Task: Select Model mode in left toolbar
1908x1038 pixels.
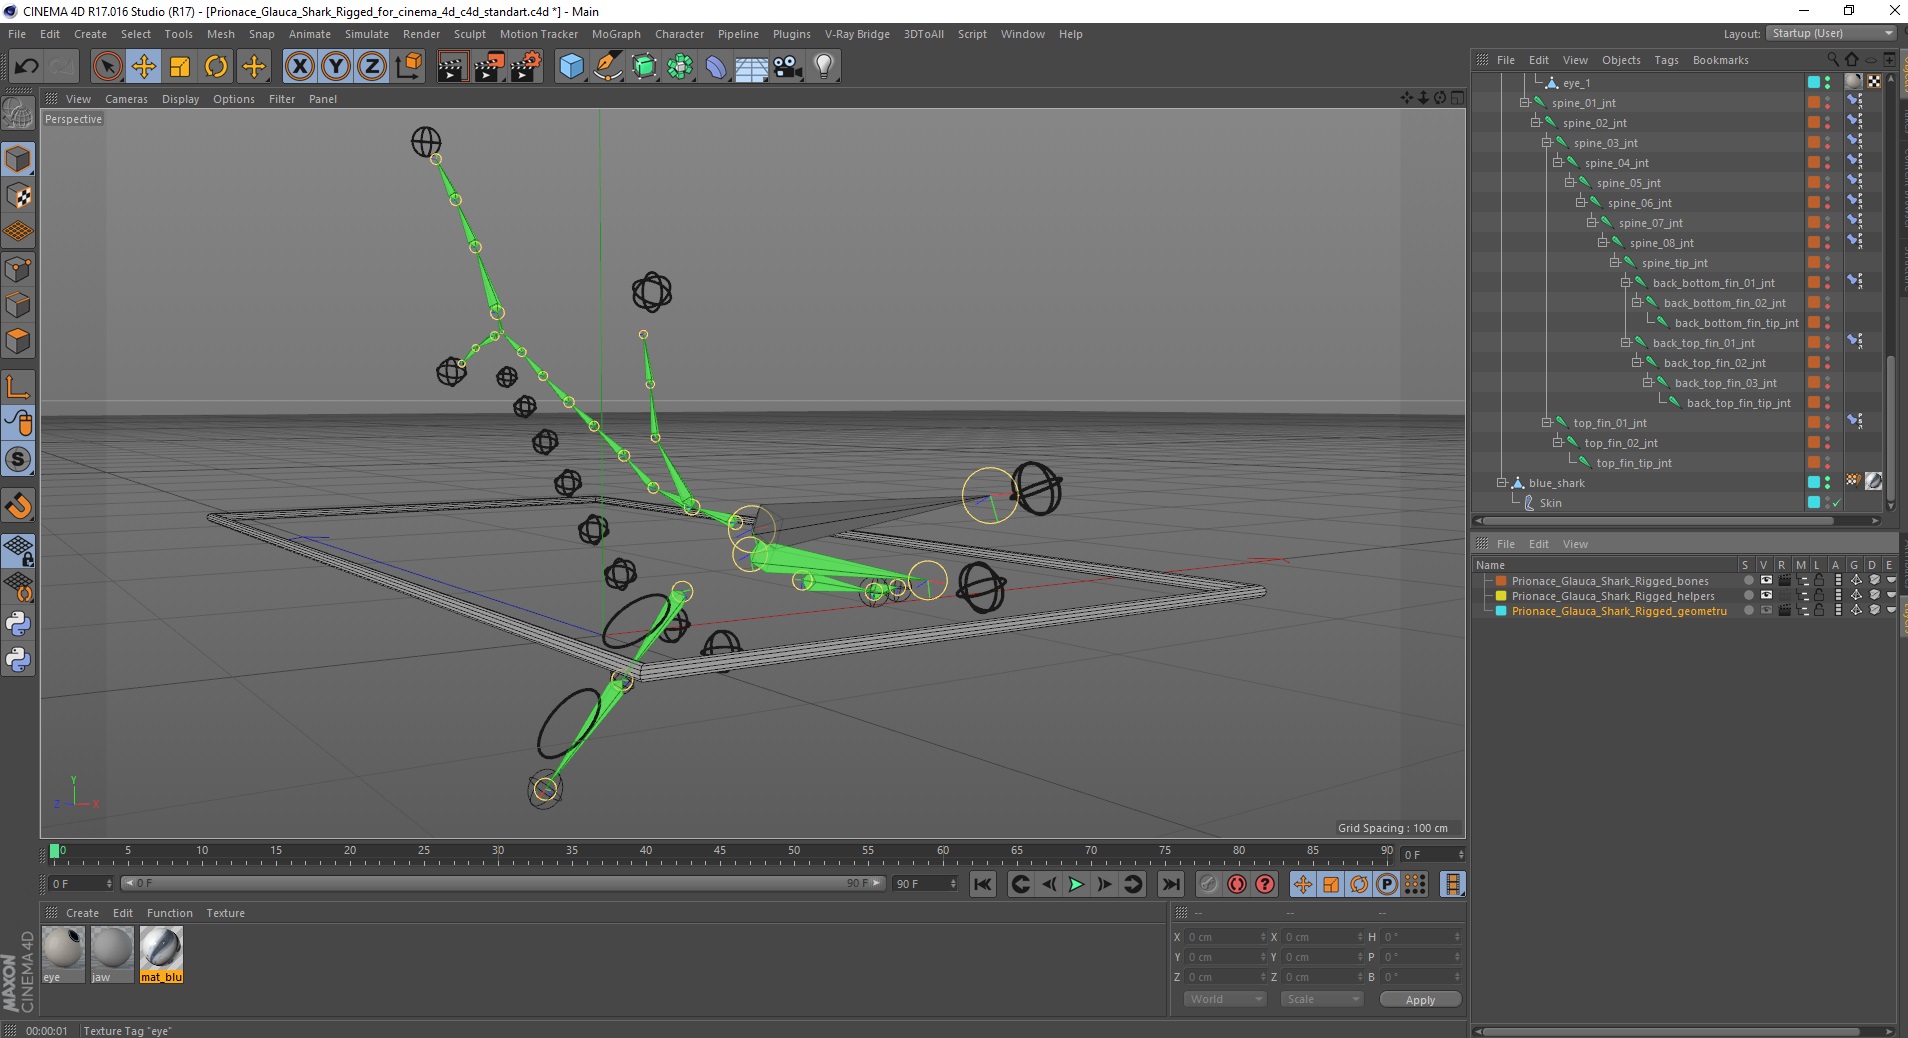Action: (x=18, y=159)
